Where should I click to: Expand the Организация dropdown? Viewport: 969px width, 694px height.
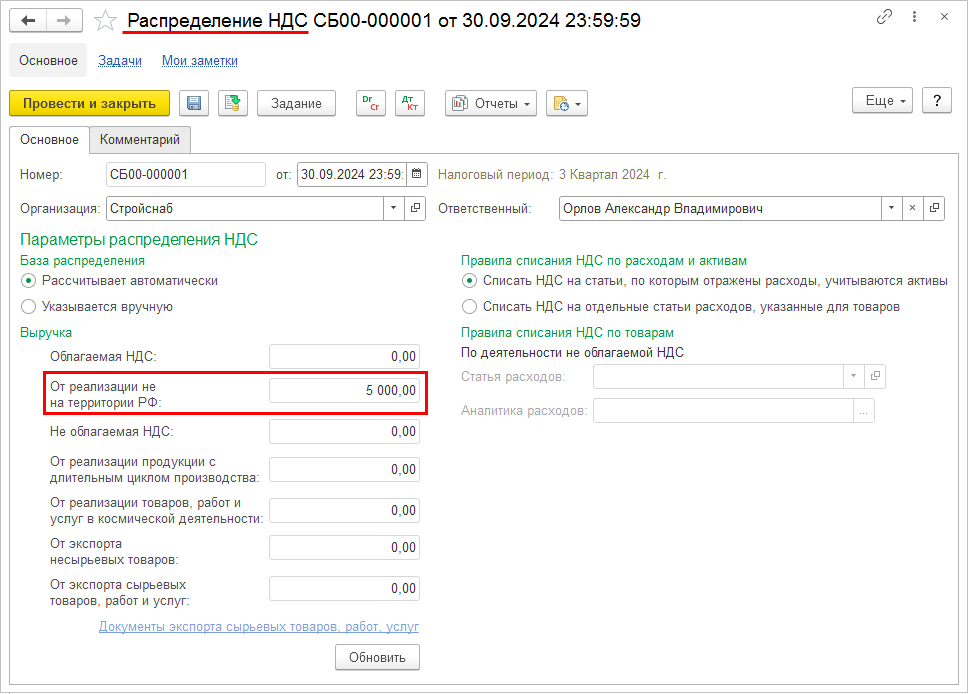click(x=394, y=208)
